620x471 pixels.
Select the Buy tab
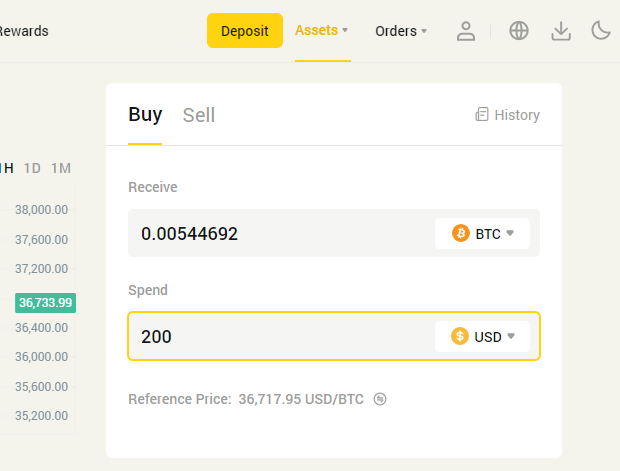pos(145,115)
